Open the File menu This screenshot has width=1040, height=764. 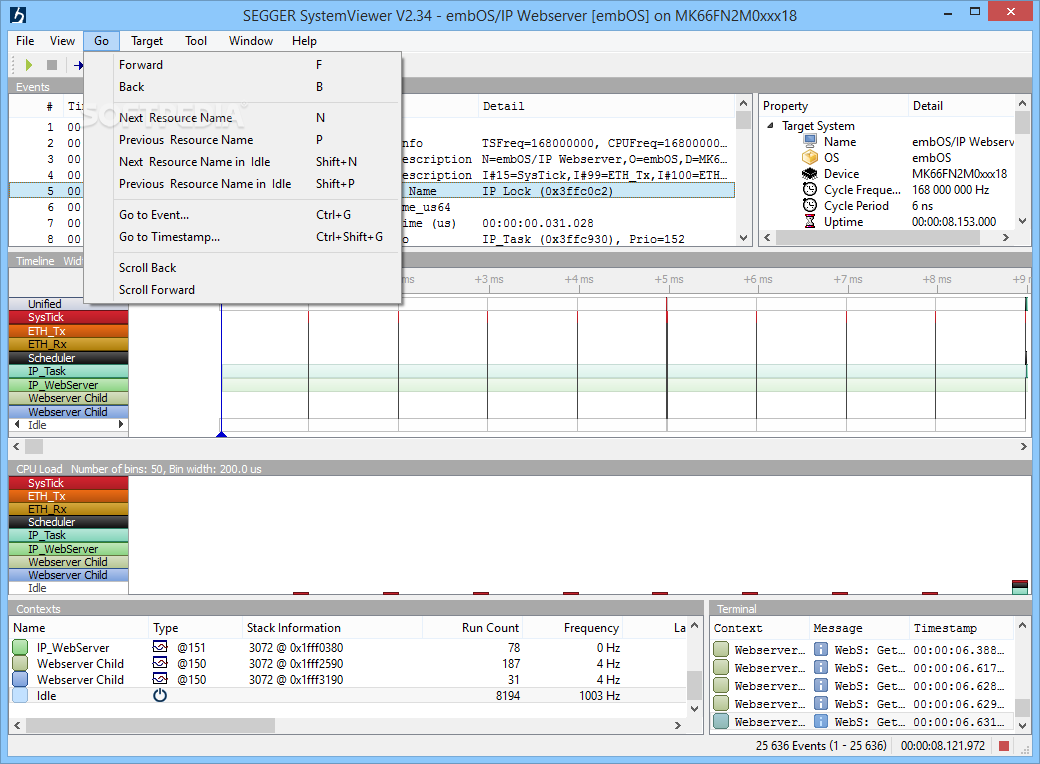click(25, 41)
